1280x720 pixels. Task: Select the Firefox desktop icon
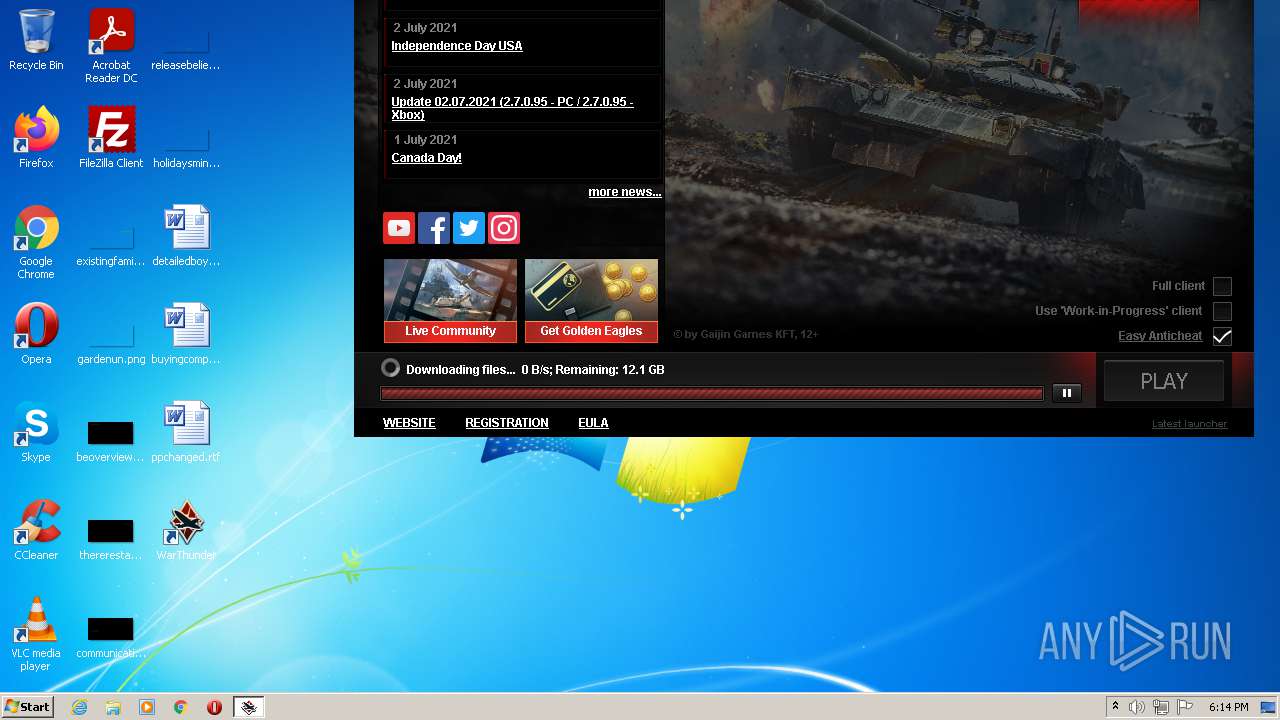[x=36, y=138]
